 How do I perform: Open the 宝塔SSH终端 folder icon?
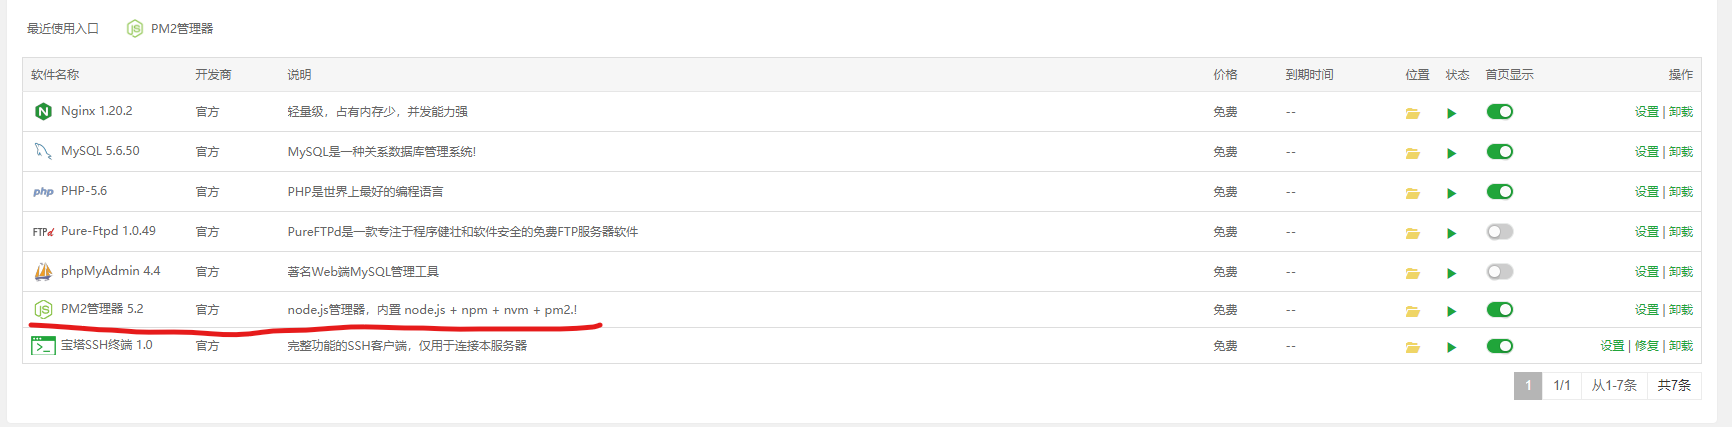1412,347
